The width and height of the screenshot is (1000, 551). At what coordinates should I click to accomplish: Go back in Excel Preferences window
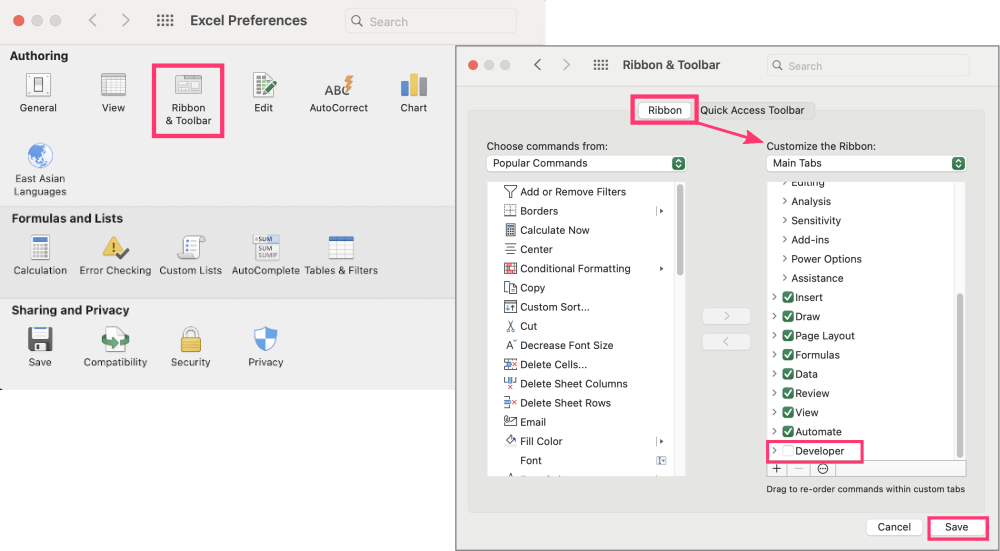[x=93, y=20]
